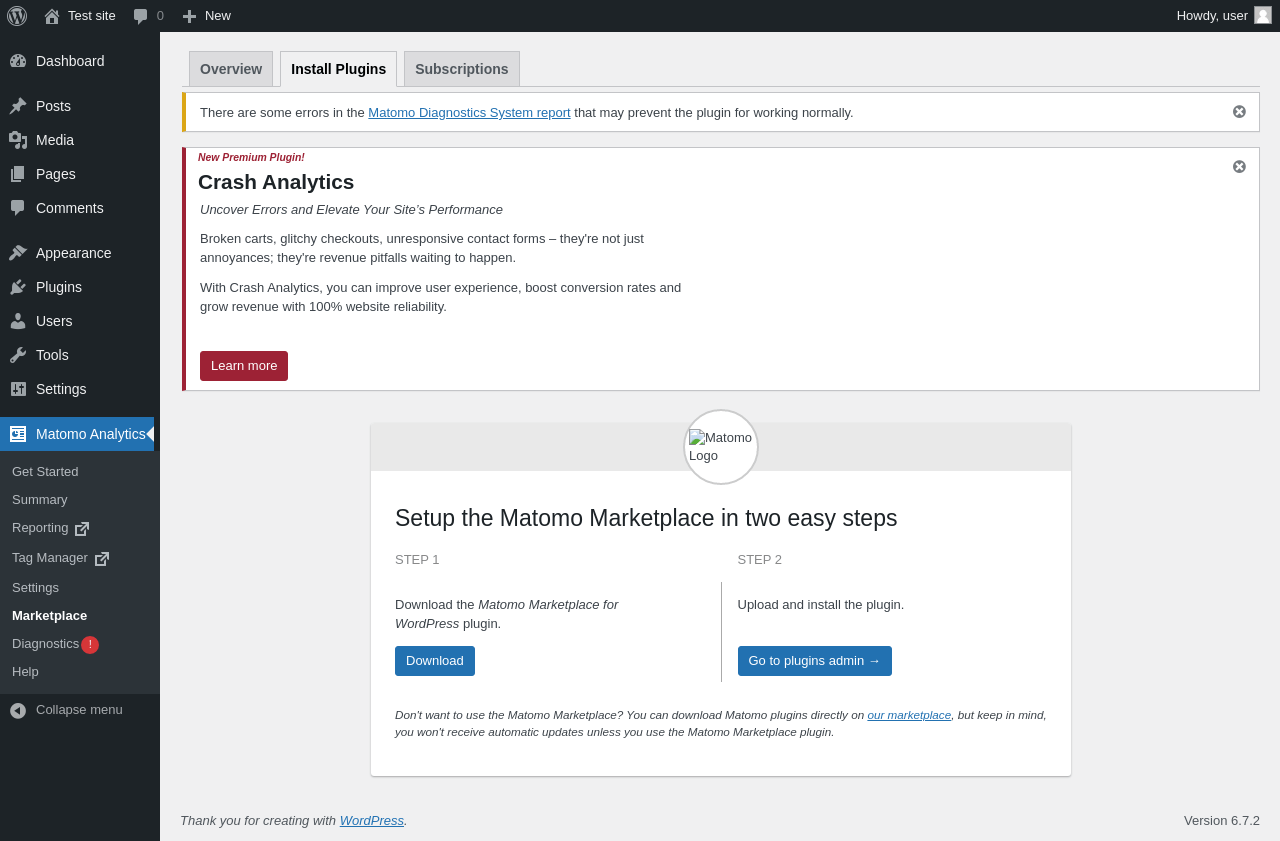1280x841 pixels.
Task: Click Go to plugins admin button
Action: (814, 661)
